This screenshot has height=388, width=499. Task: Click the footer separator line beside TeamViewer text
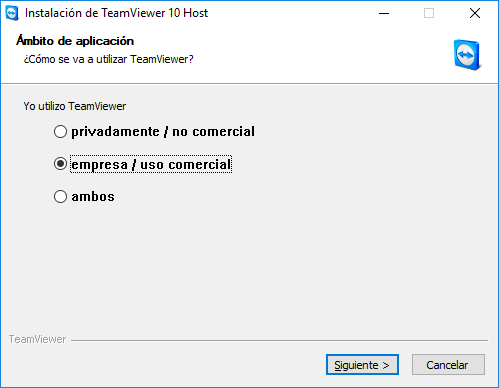pyautogui.click(x=279, y=340)
